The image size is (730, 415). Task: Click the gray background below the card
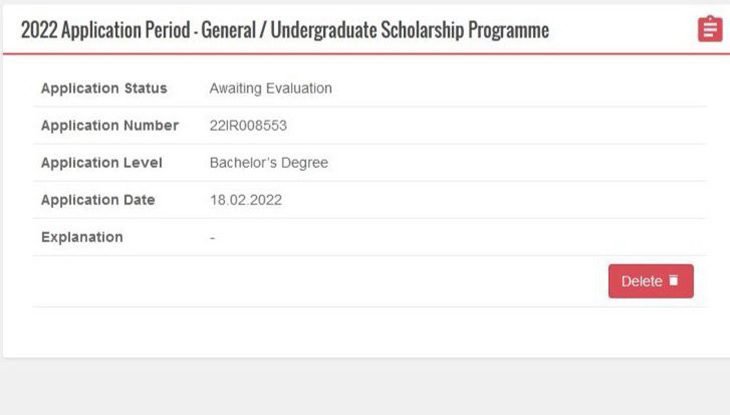(x=365, y=390)
